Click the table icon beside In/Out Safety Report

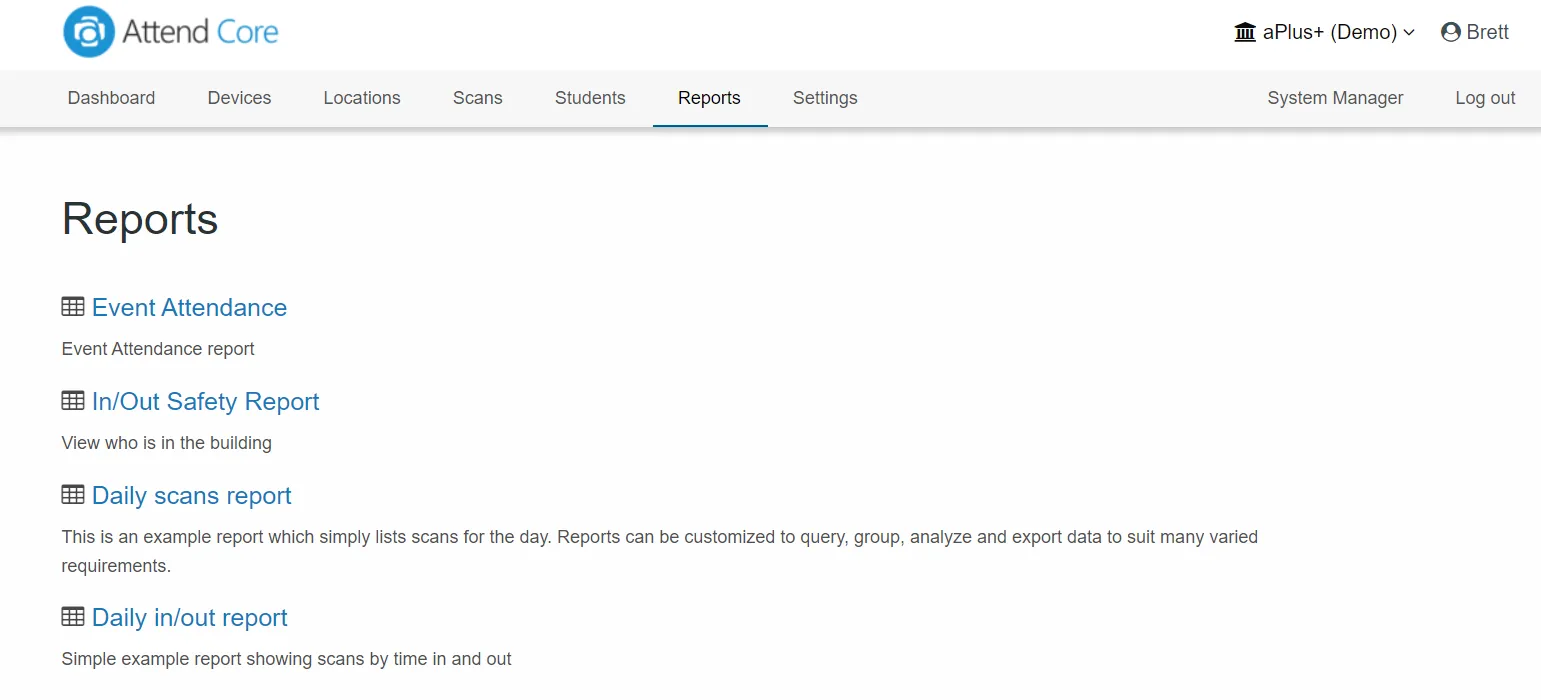click(x=73, y=401)
